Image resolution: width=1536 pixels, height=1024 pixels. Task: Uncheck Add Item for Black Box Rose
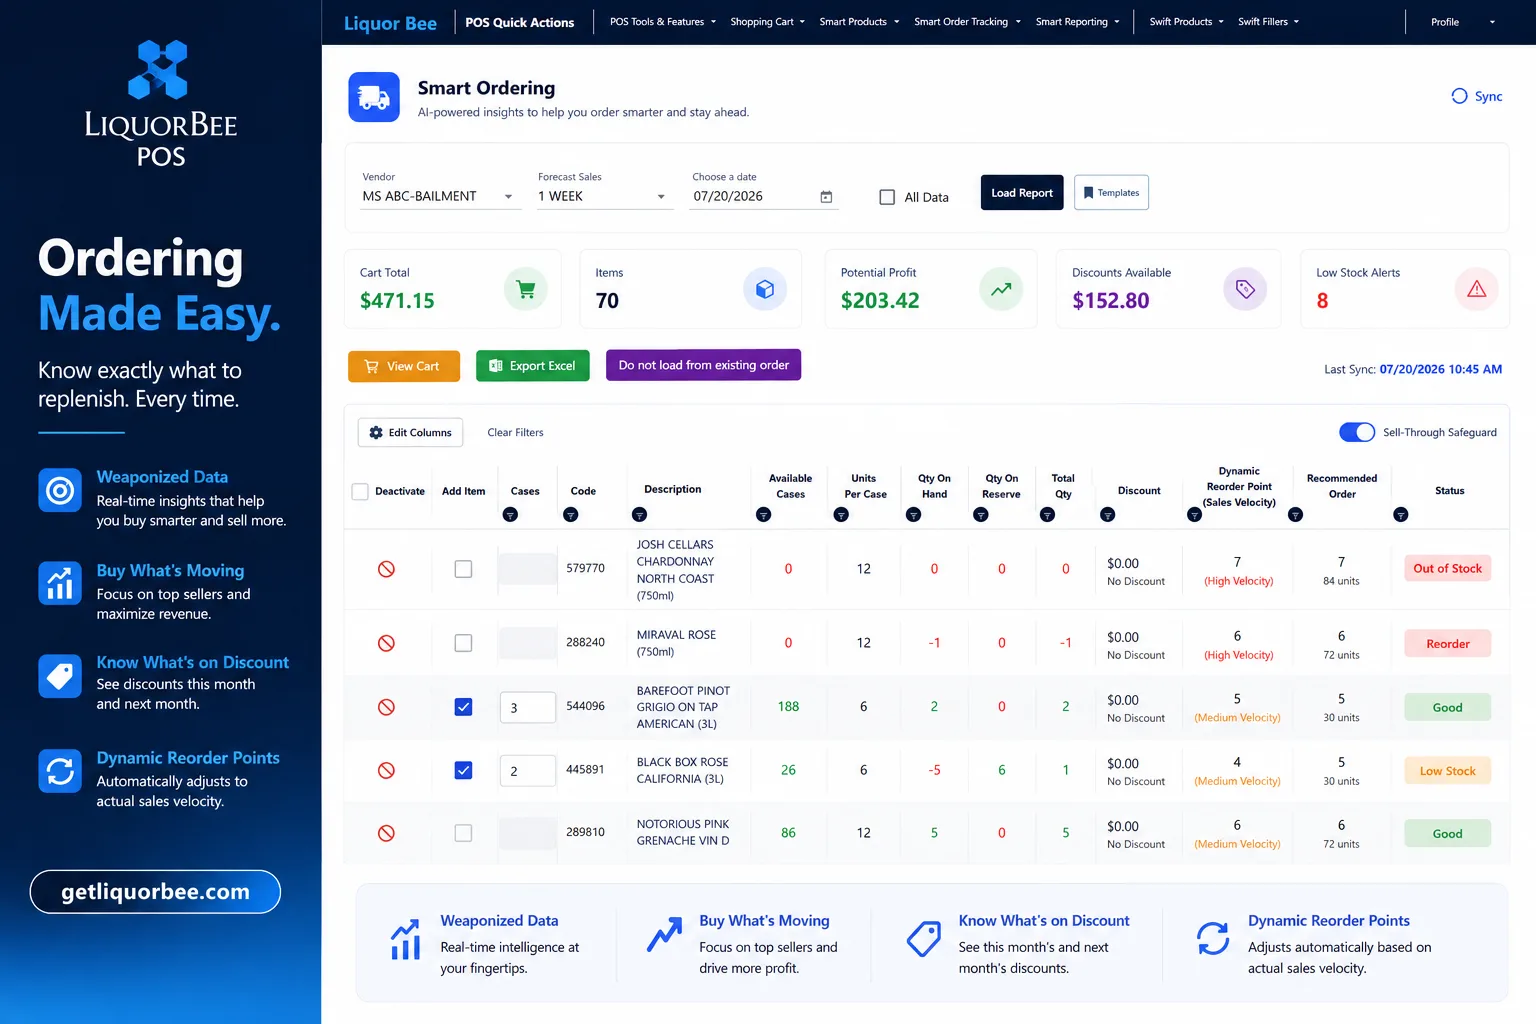point(463,770)
